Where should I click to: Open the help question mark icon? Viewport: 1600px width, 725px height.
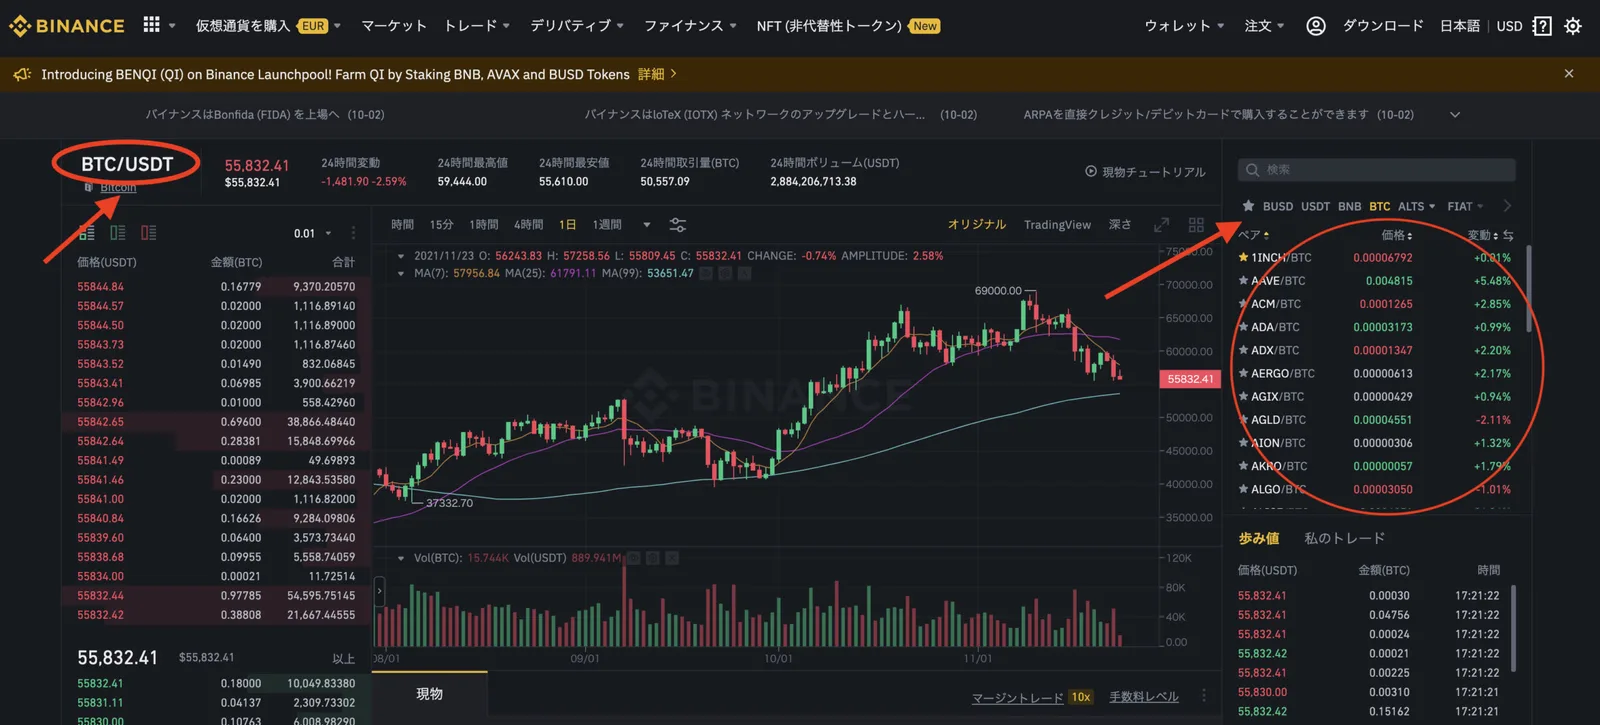[x=1542, y=26]
